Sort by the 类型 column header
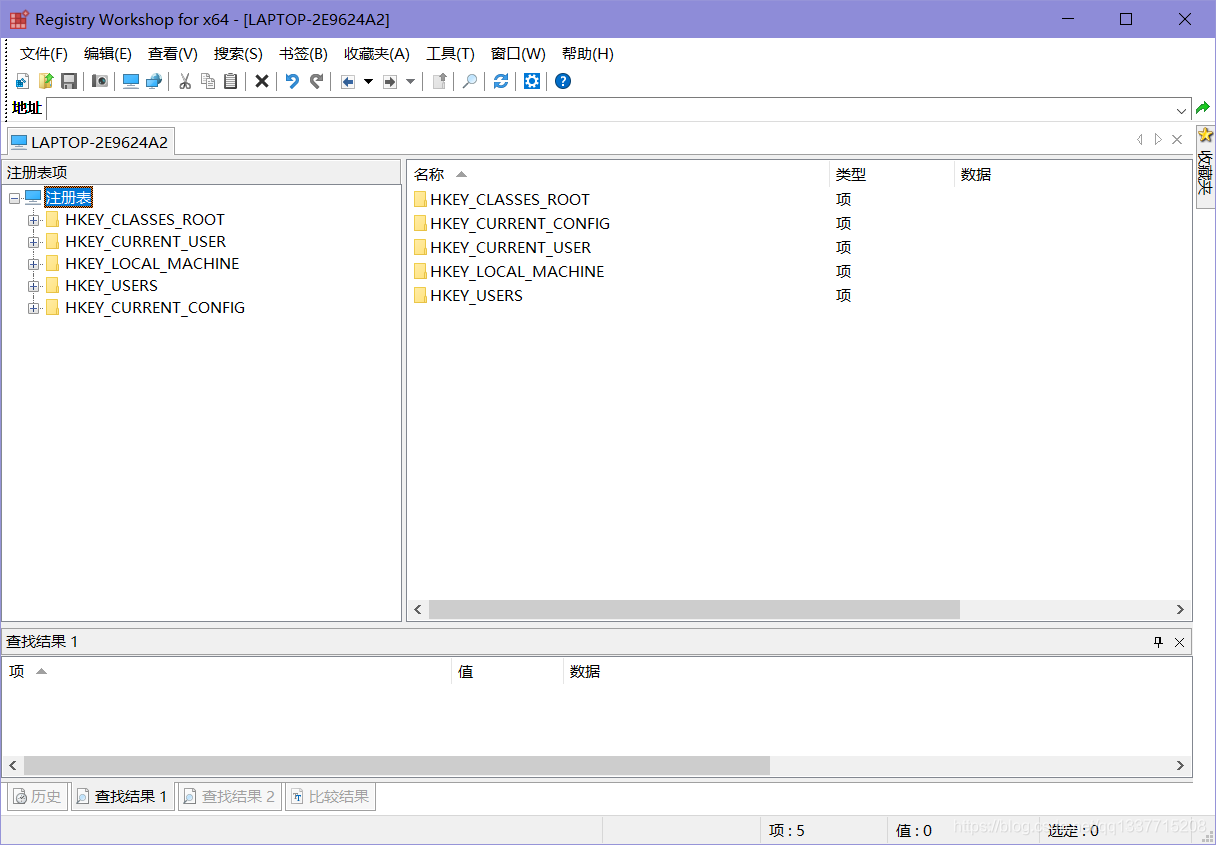This screenshot has width=1216, height=845. 892,174
